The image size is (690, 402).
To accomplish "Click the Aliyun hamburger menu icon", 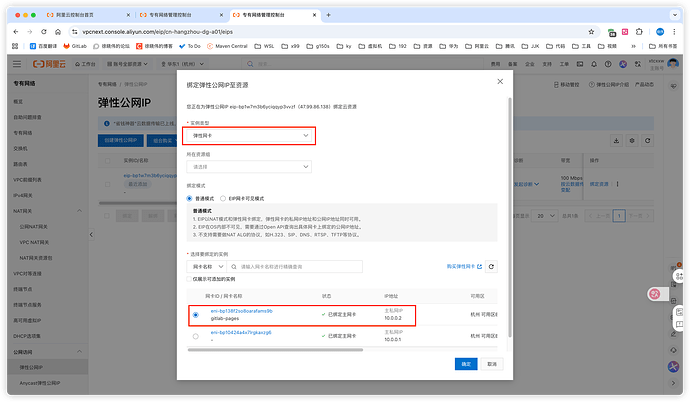I will (x=16, y=63).
